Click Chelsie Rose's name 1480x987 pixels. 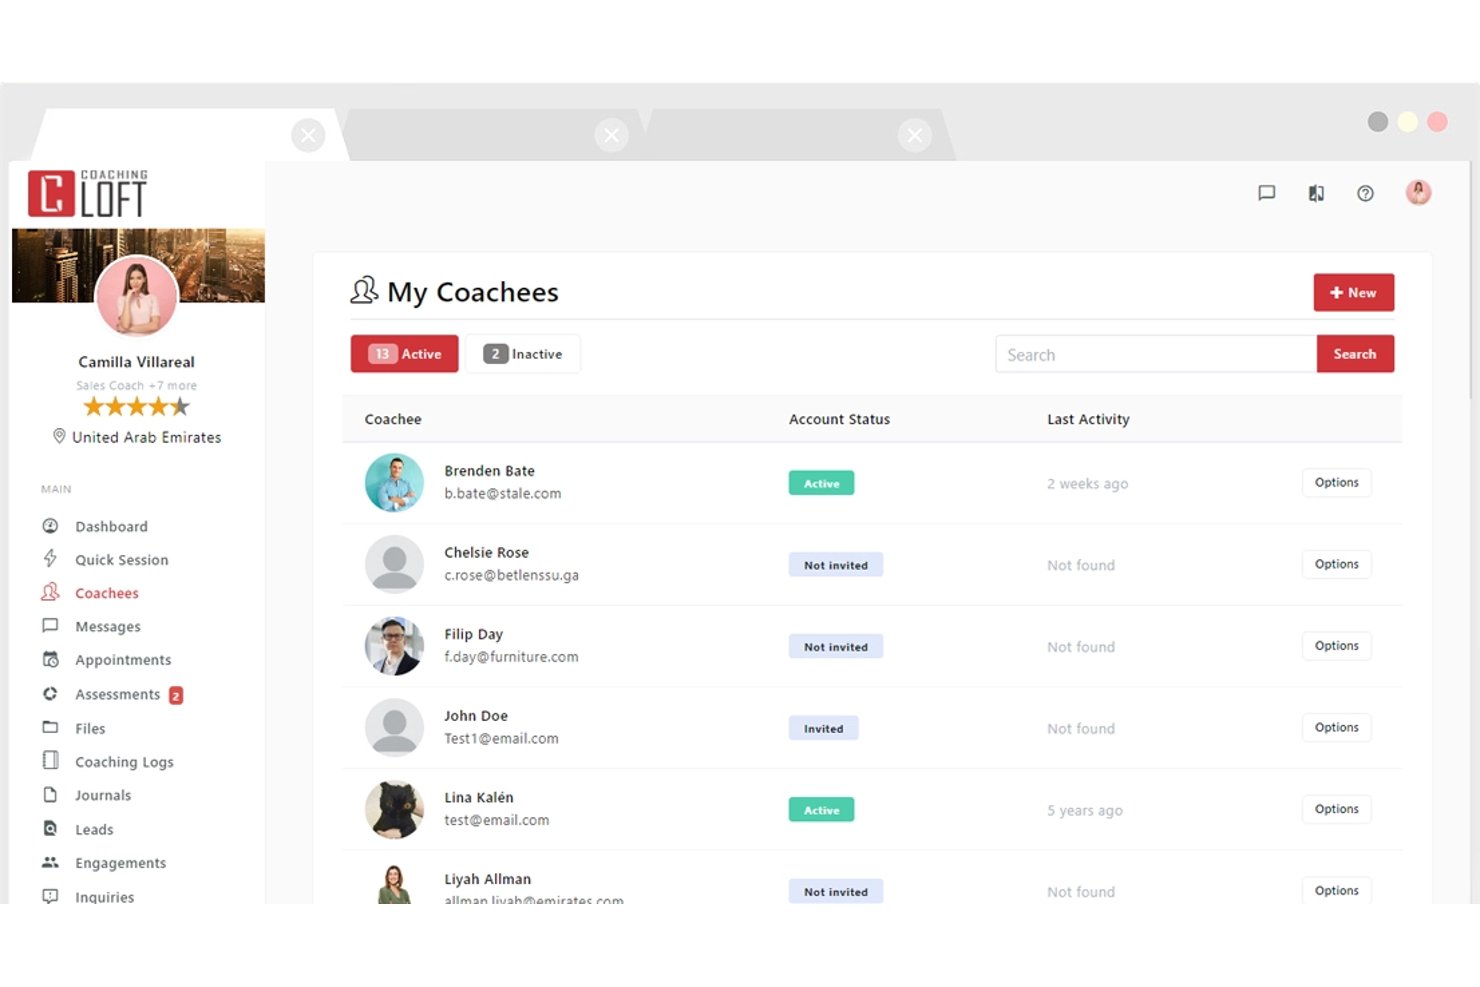pyautogui.click(x=486, y=552)
